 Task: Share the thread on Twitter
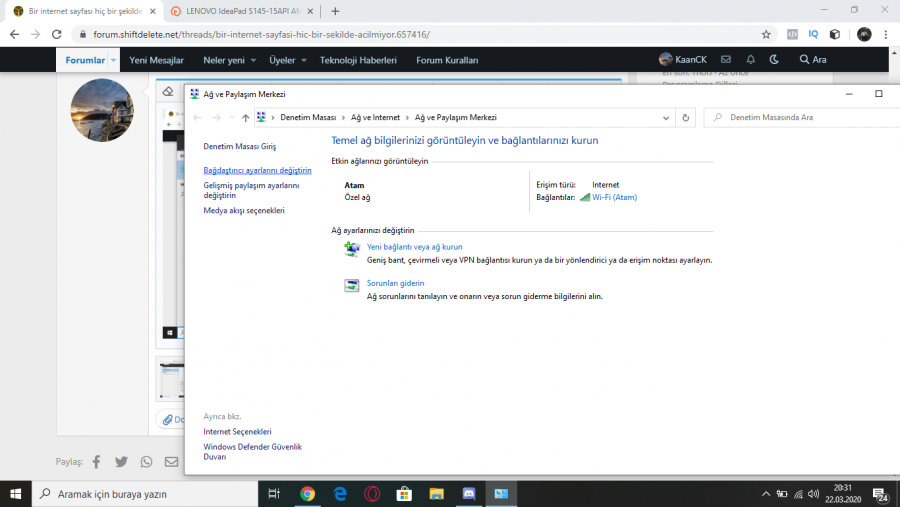(121, 462)
